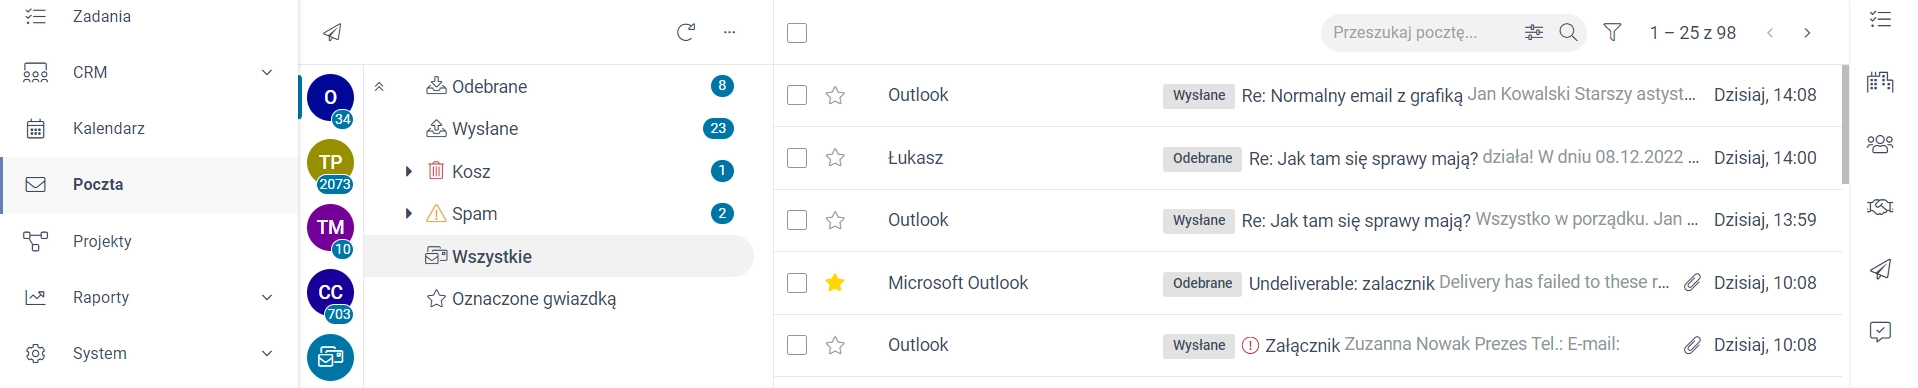
Task: Compose new email with paper plane icon
Action: [x=332, y=33]
